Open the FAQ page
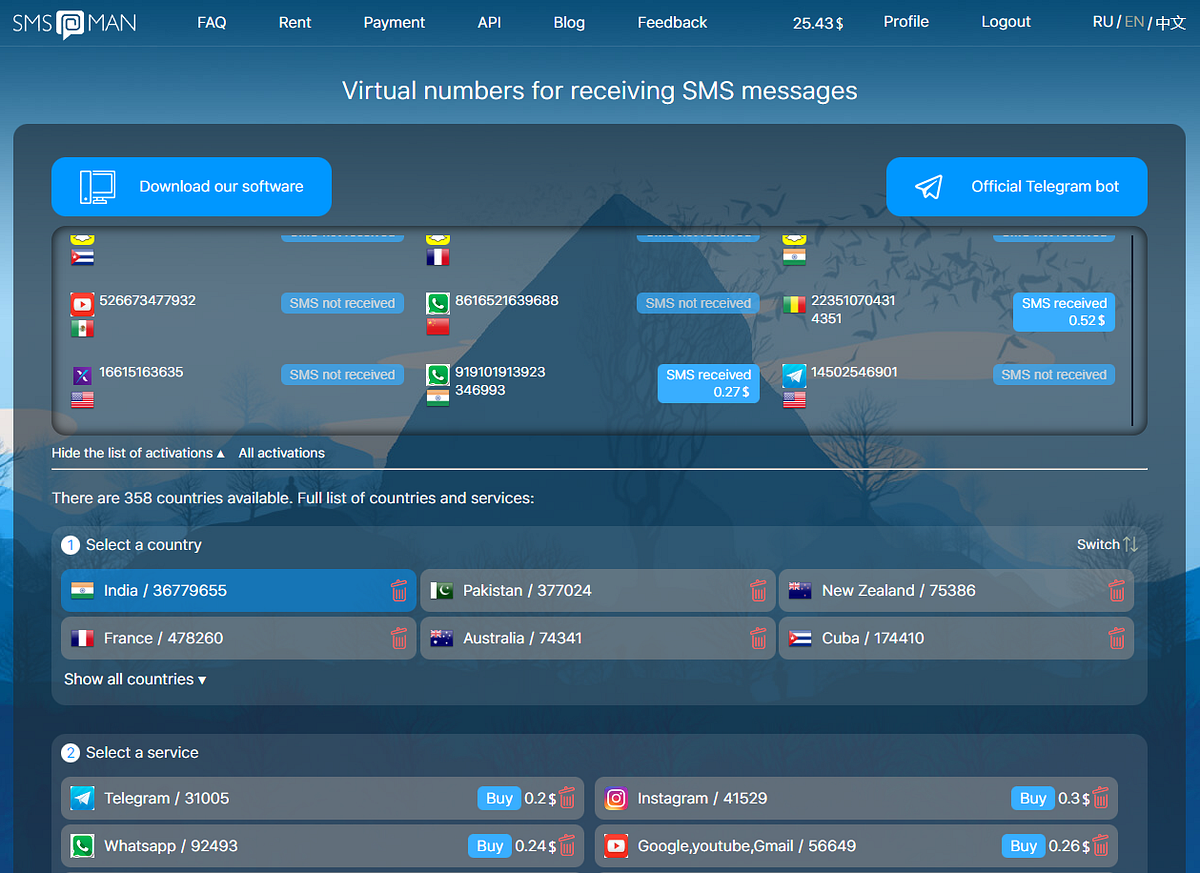This screenshot has width=1200, height=873. [x=212, y=22]
